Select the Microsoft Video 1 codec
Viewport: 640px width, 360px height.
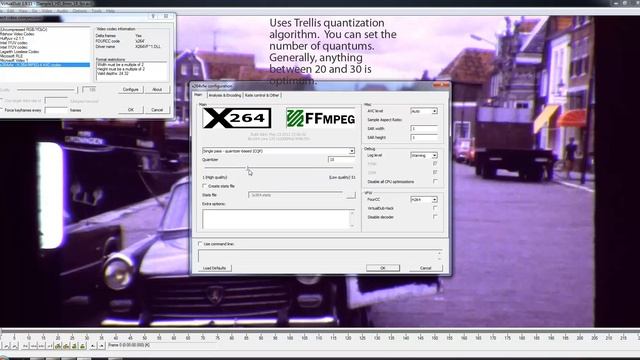coord(14,61)
